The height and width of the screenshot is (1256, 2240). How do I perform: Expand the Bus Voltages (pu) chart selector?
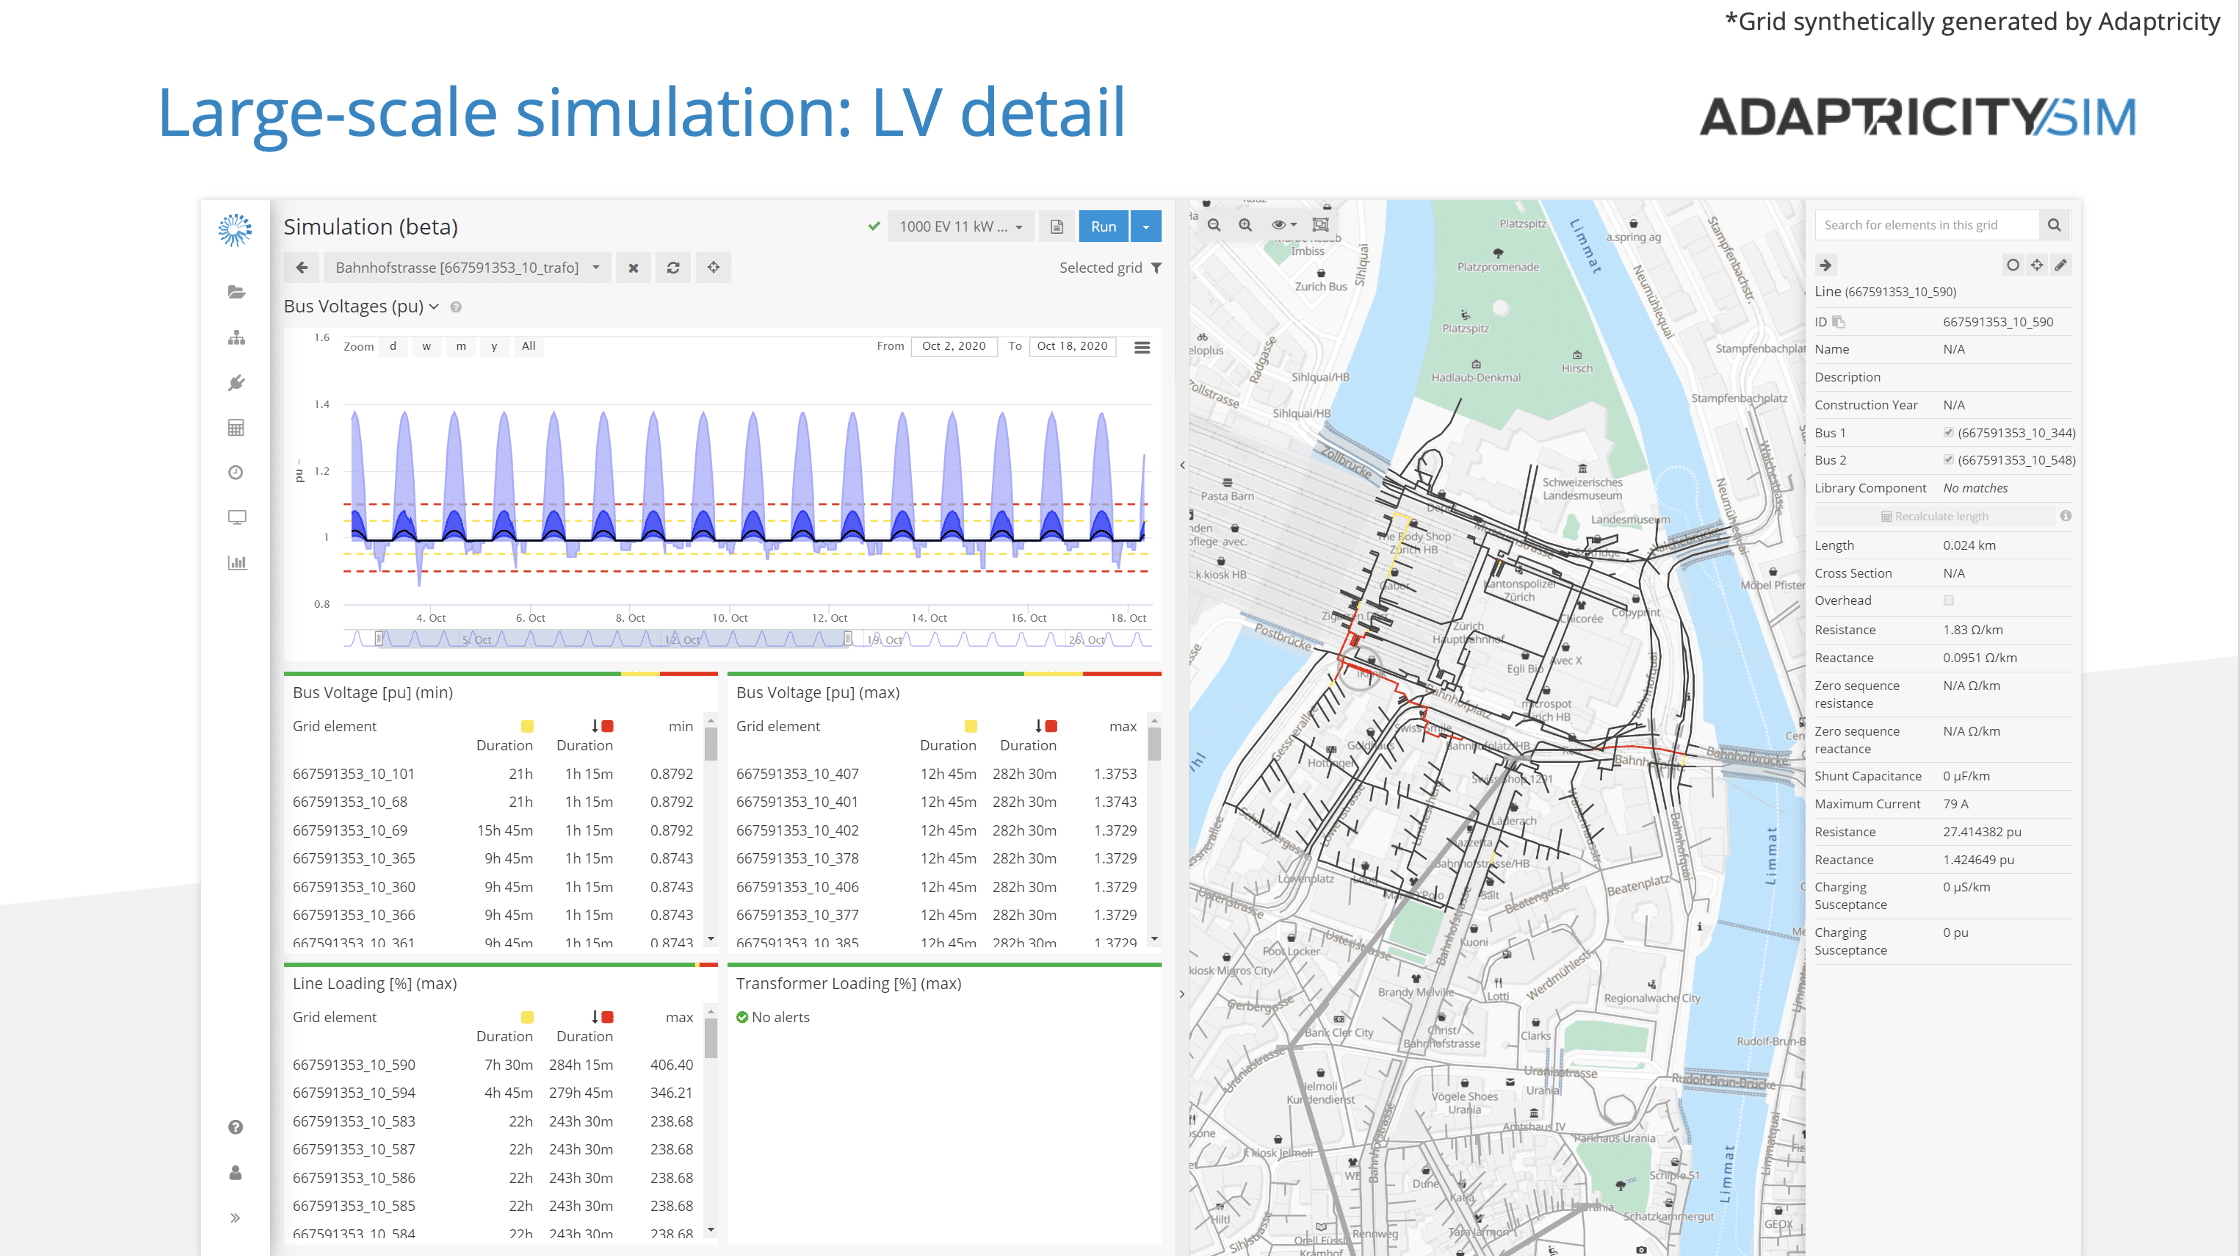[x=361, y=306]
